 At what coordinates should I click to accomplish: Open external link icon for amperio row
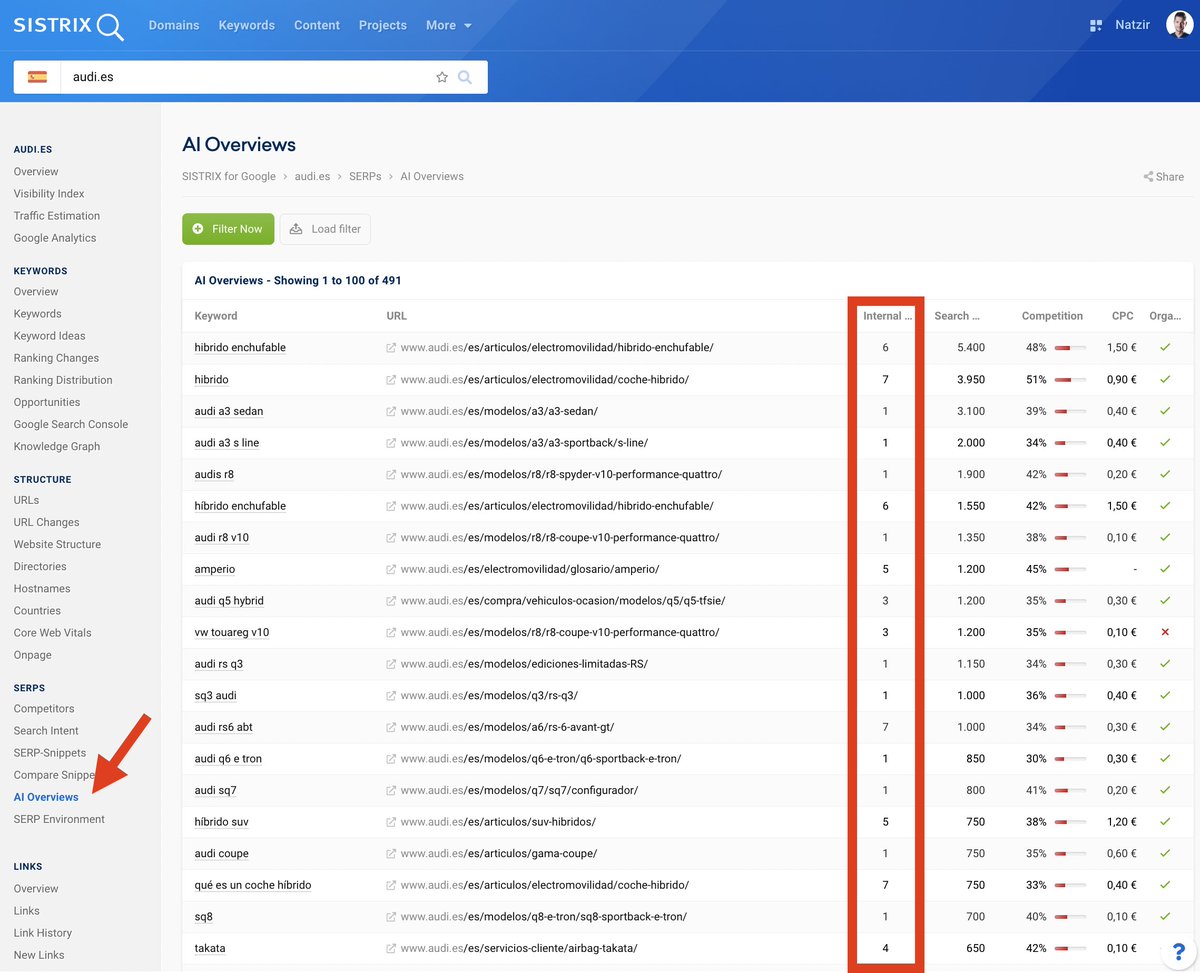click(x=391, y=569)
